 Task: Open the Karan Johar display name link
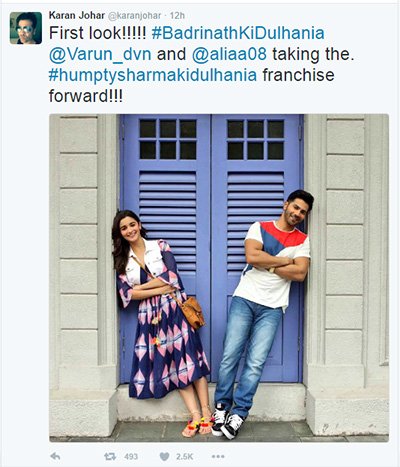point(77,15)
